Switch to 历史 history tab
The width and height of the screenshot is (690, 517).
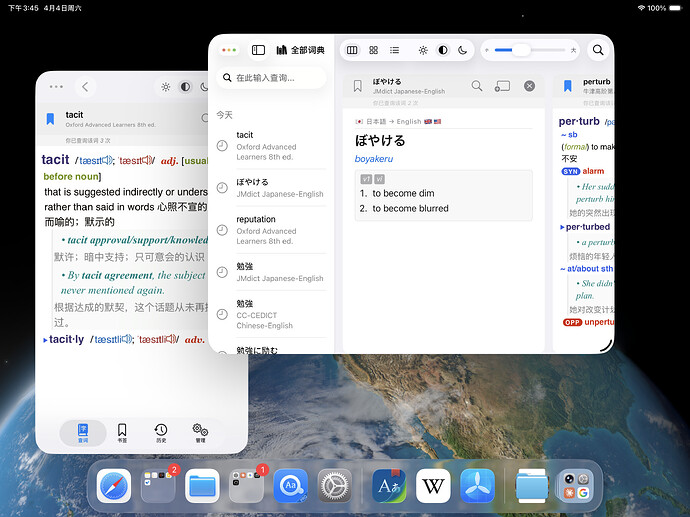point(161,432)
